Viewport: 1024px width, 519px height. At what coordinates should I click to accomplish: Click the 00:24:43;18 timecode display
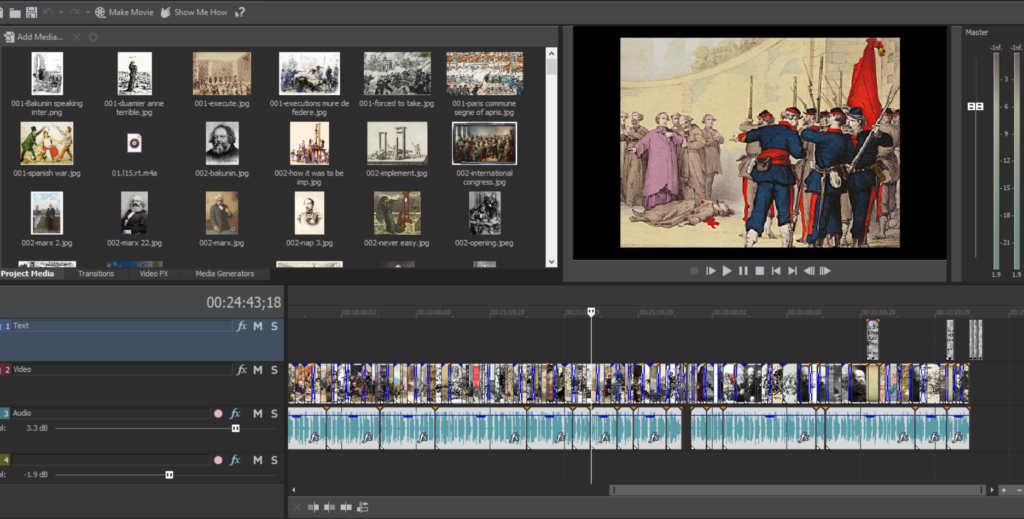tap(244, 303)
